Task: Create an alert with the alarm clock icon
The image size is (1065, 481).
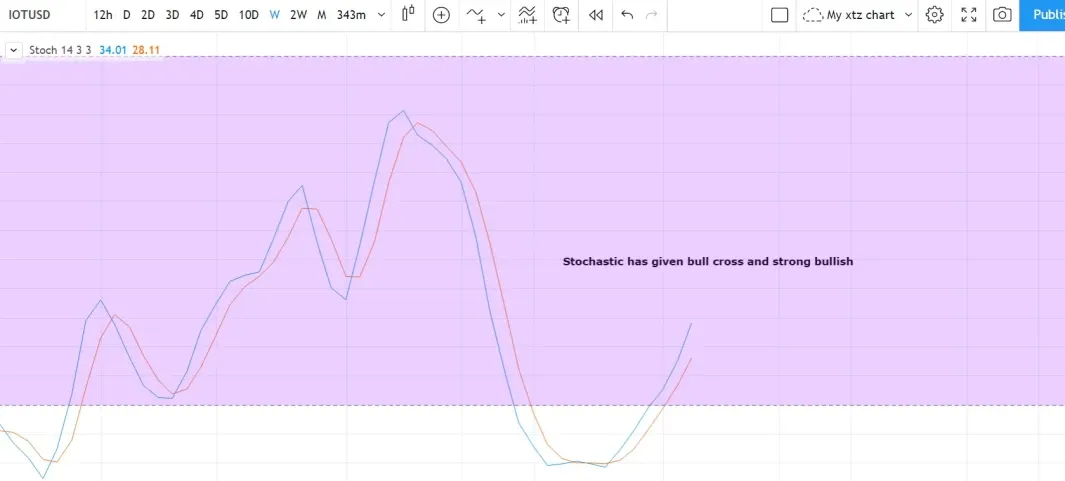Action: [561, 15]
